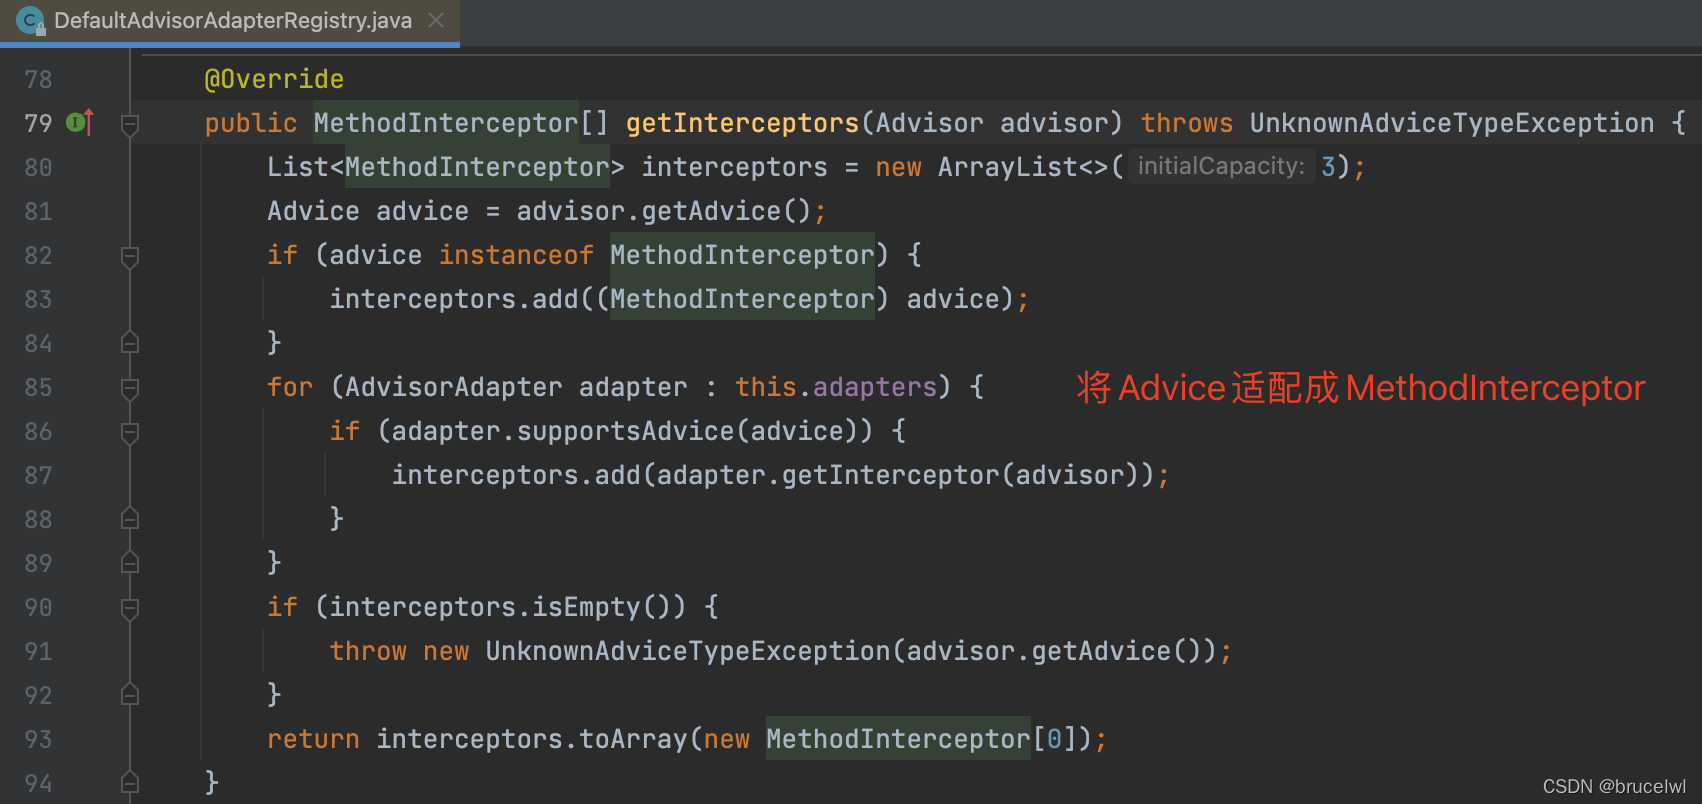Click isEmpty call on line 90

(x=586, y=607)
